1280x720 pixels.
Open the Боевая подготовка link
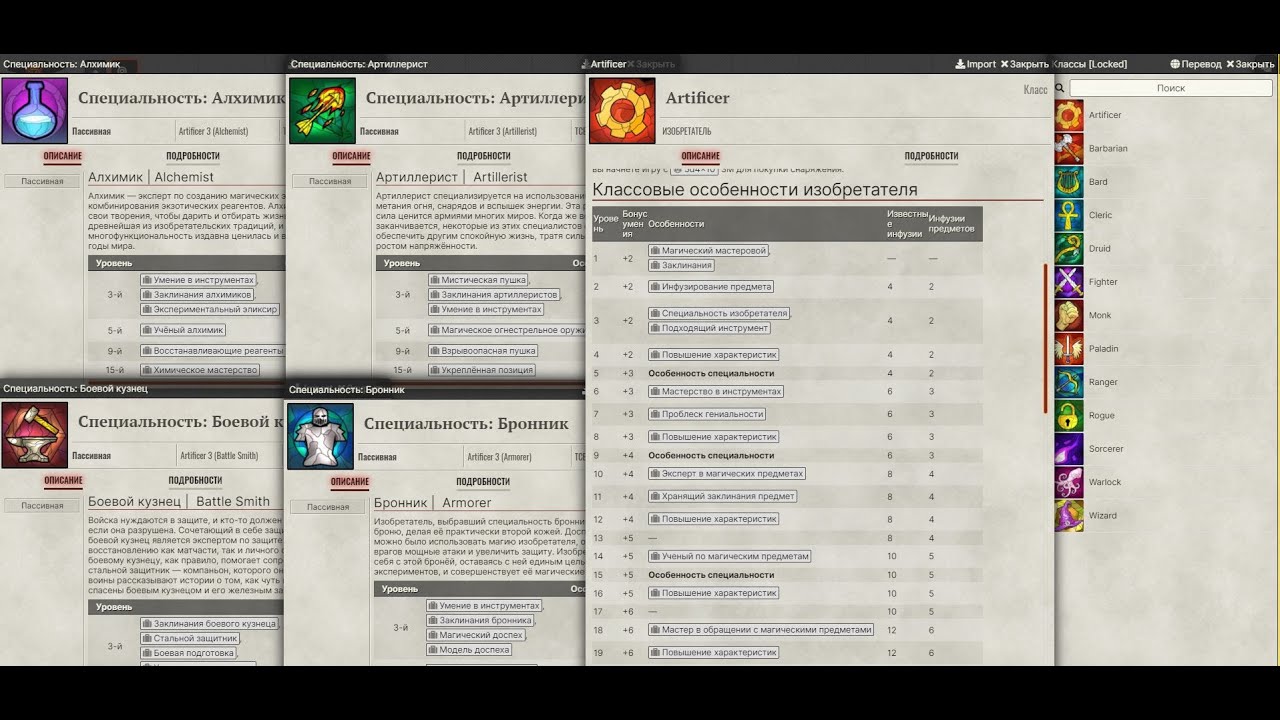(188, 653)
